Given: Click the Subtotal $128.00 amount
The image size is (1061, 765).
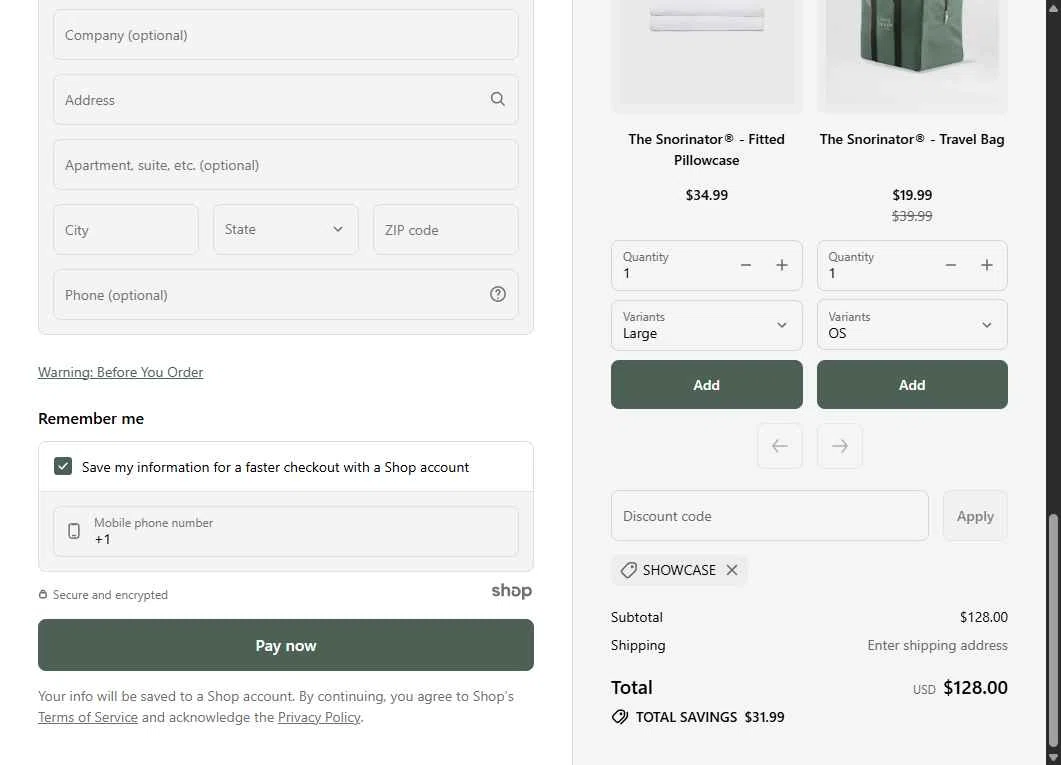Looking at the screenshot, I should (984, 617).
